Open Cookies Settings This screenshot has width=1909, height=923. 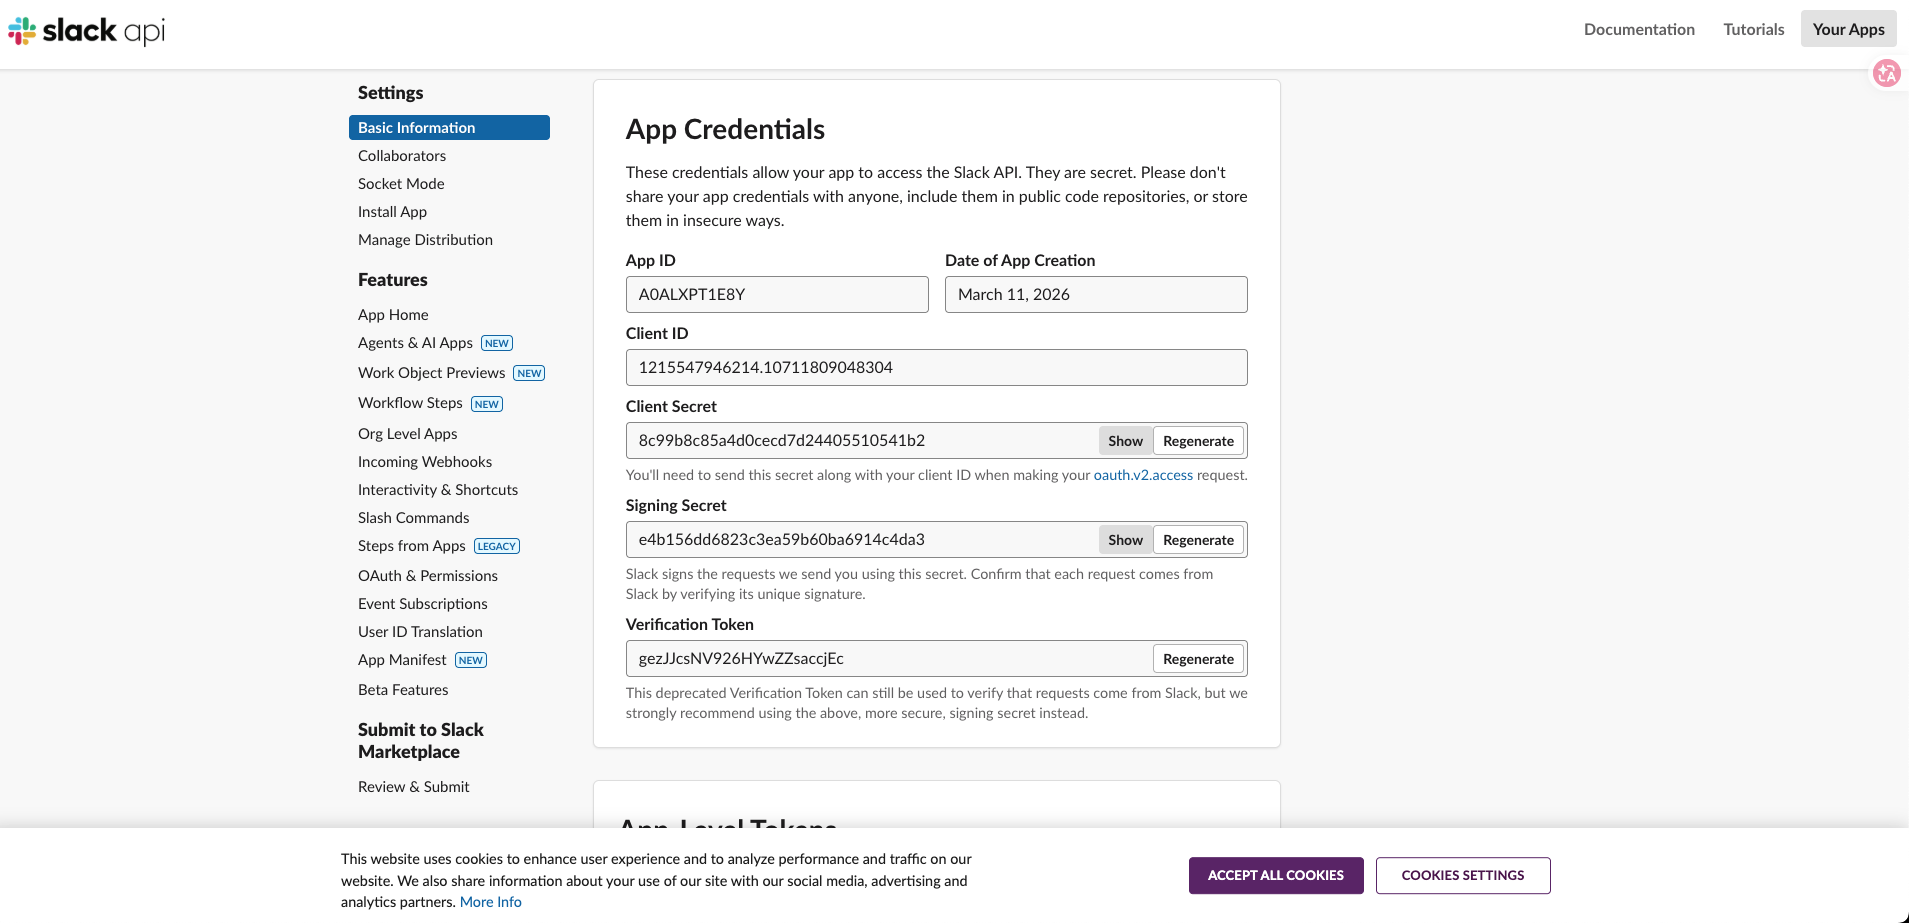[1462, 875]
